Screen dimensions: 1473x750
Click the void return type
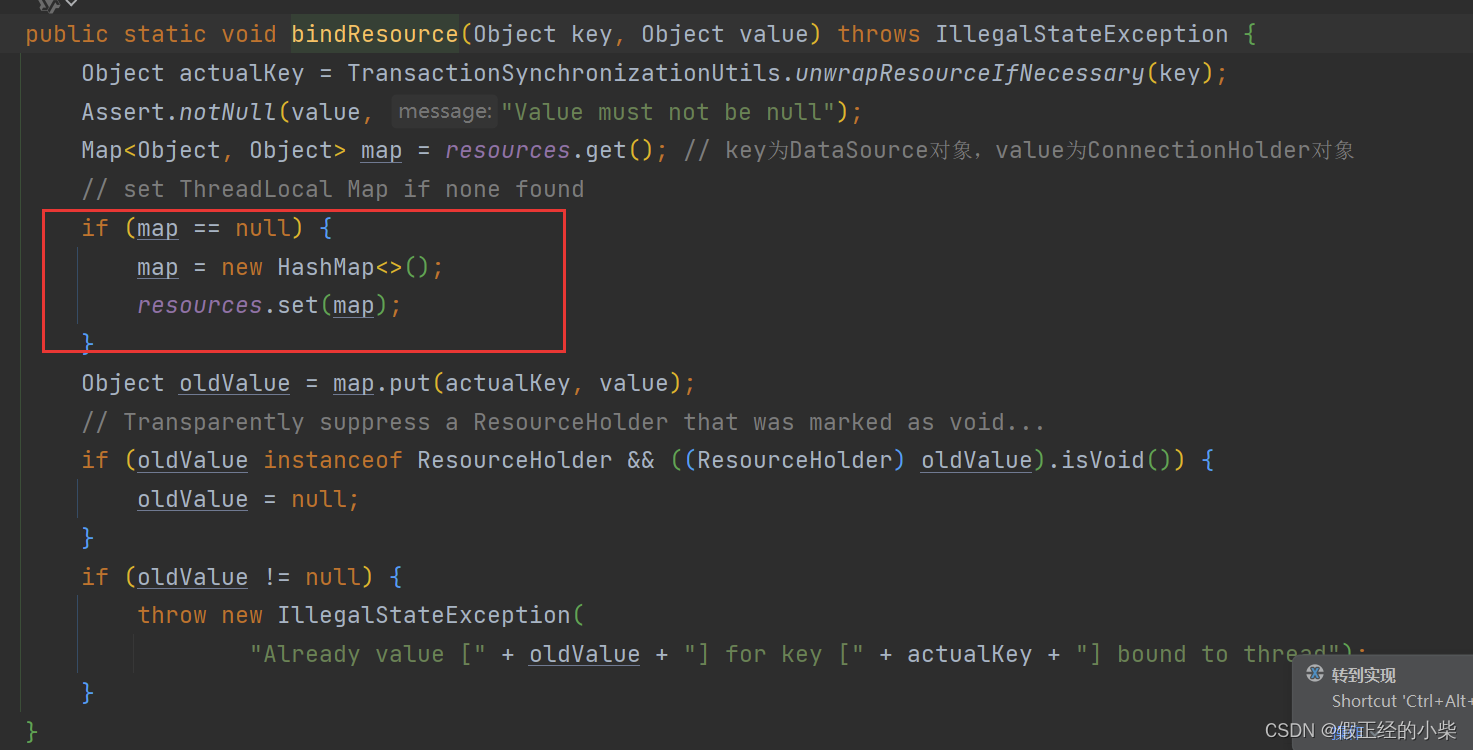coord(249,34)
